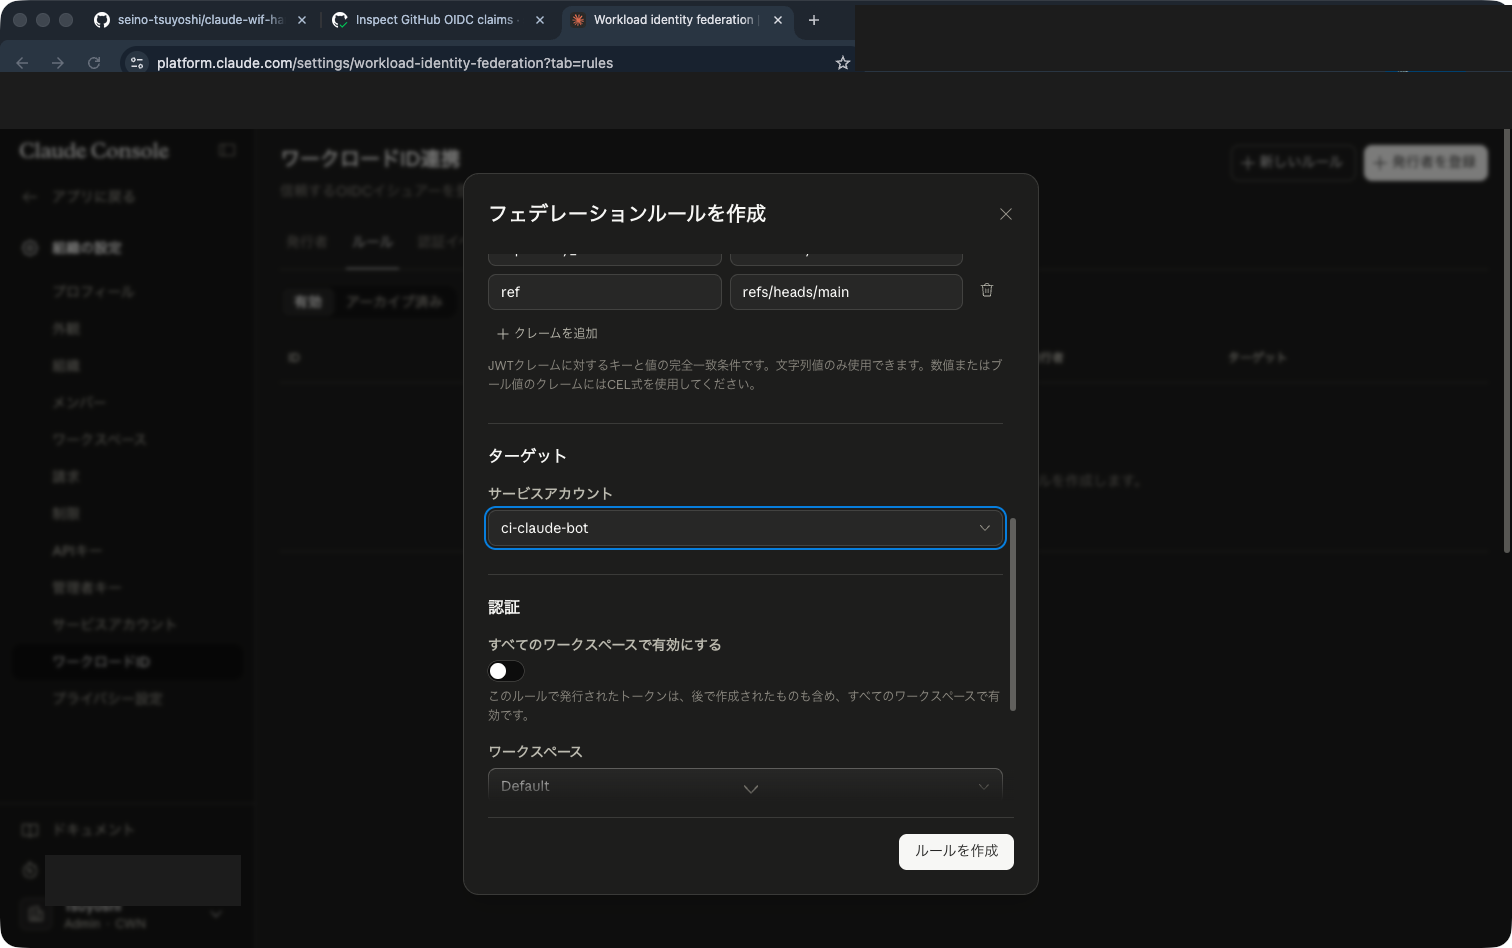Close the federation rule creation dialog
The height and width of the screenshot is (948, 1512).
coord(1006,214)
